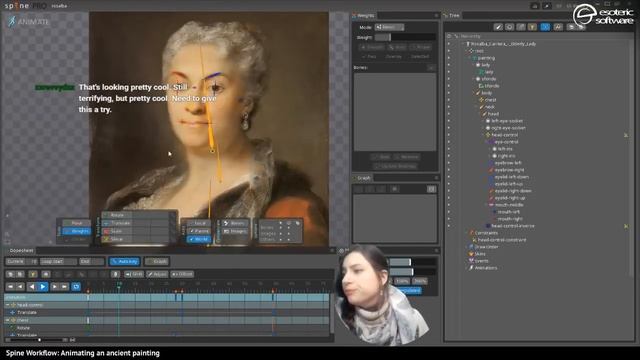Viewport: 640px width, 360px height.
Task: Toggle the Auto Key button
Action: click(x=124, y=261)
